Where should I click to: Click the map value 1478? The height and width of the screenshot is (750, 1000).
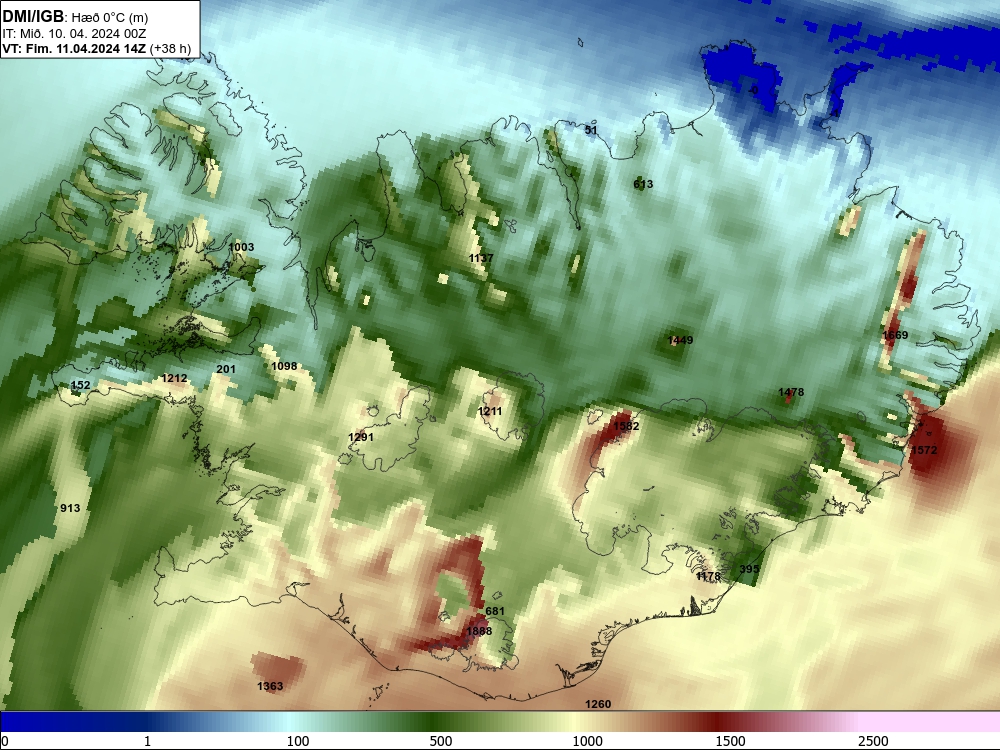(791, 392)
